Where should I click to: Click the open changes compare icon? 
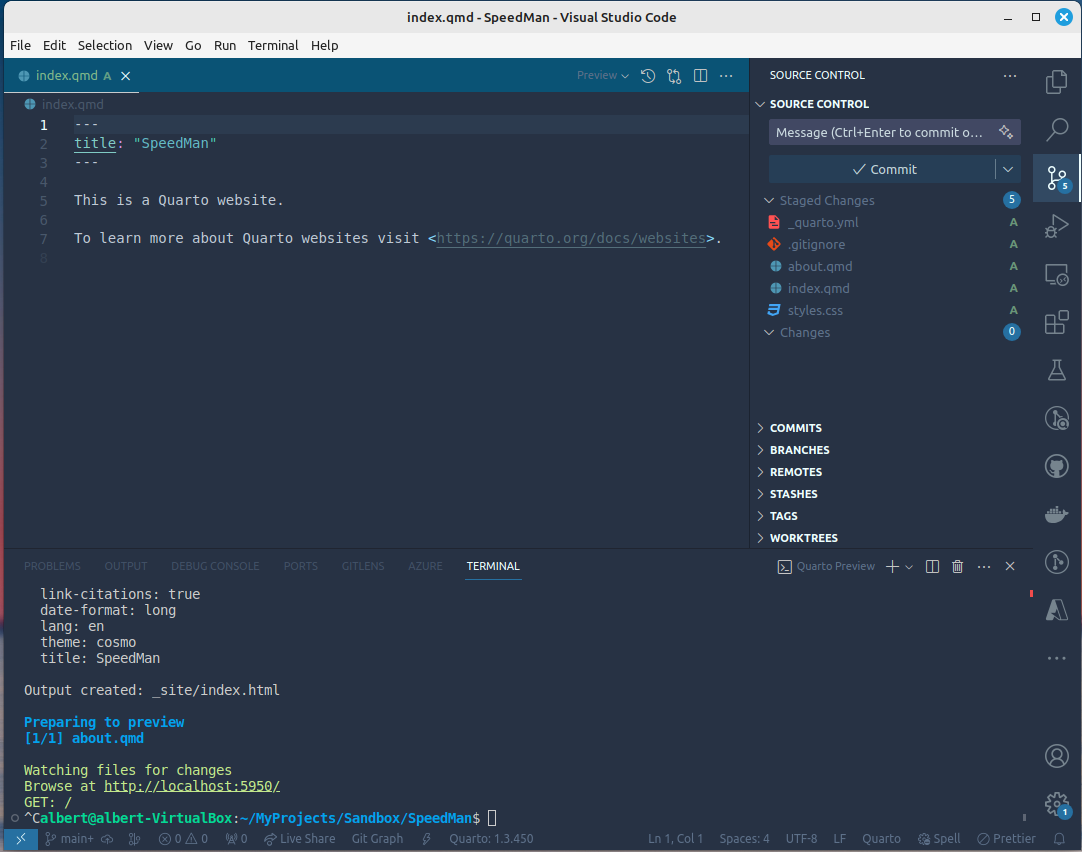674,76
